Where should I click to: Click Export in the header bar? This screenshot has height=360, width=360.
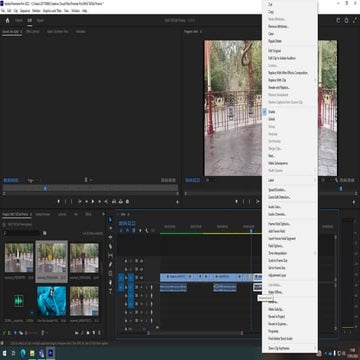pyautogui.click(x=40, y=20)
